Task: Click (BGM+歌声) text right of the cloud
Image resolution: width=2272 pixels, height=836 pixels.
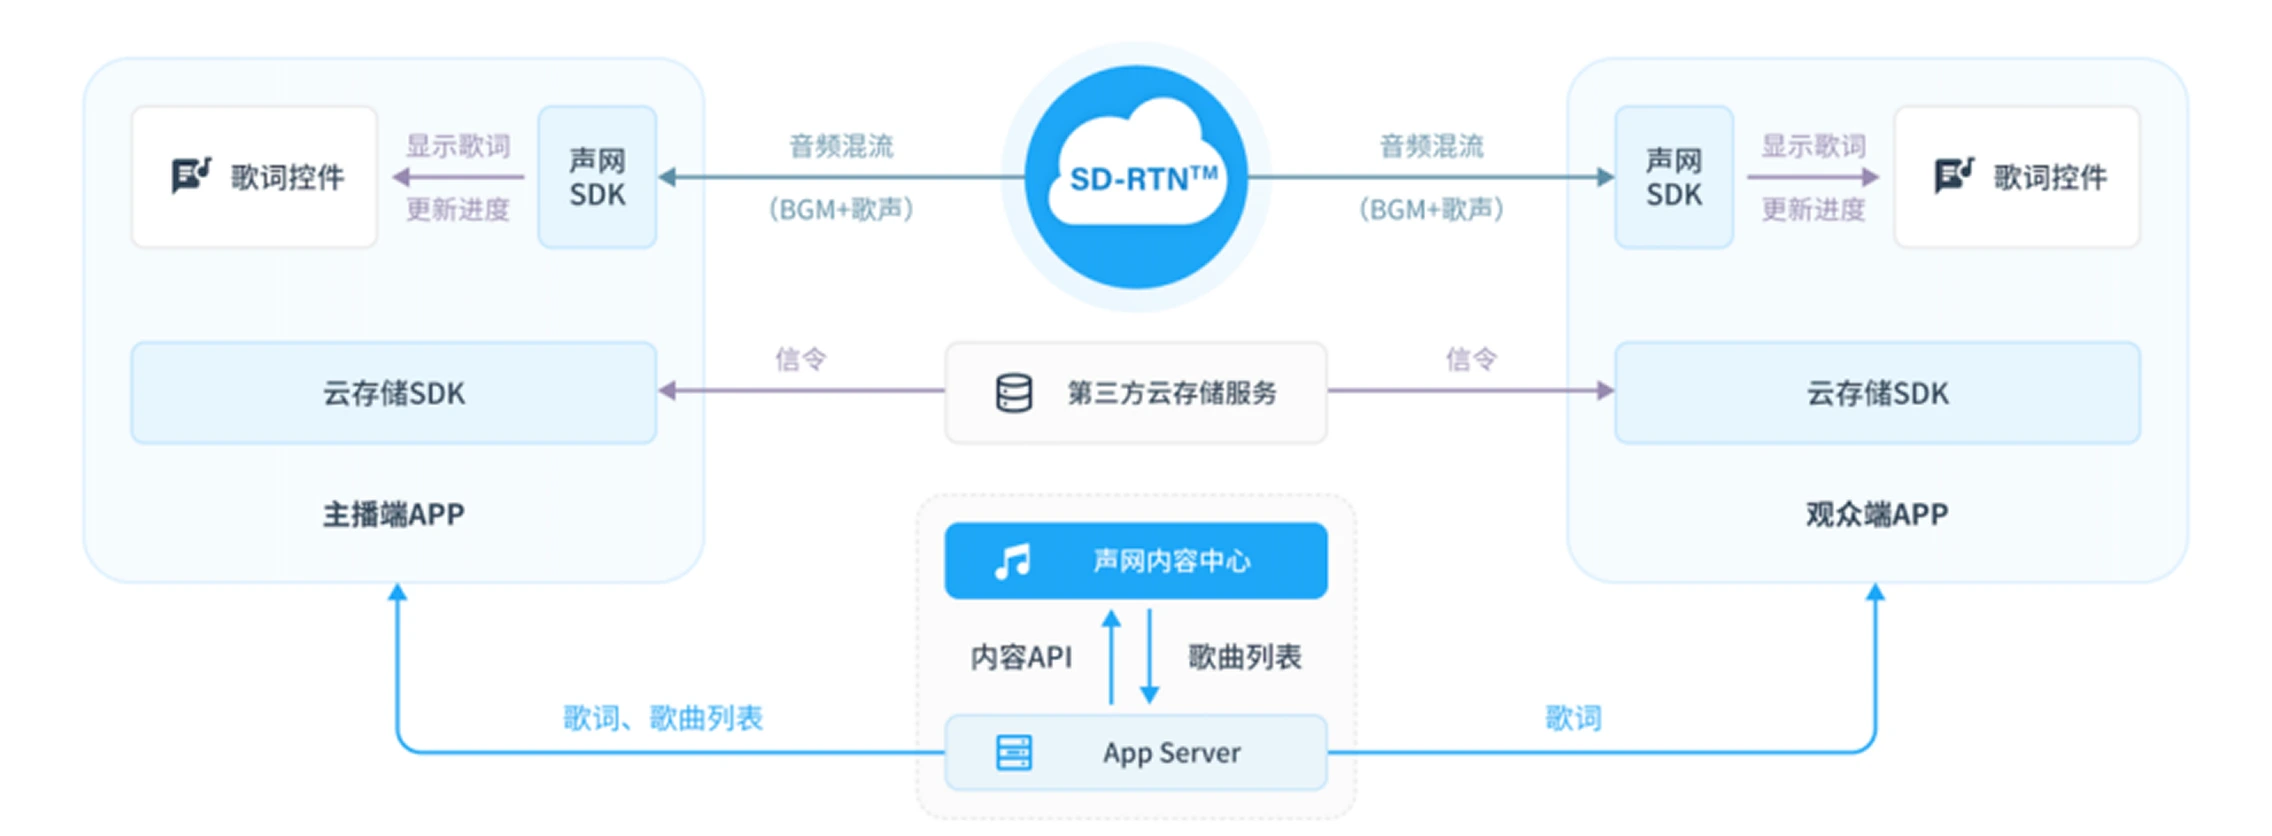Action: [1432, 209]
